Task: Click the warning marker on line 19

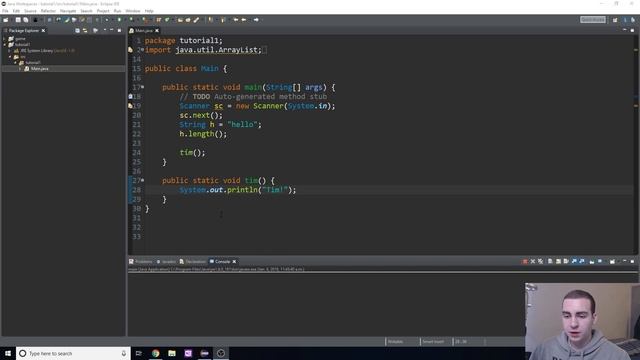Action: 130,105
